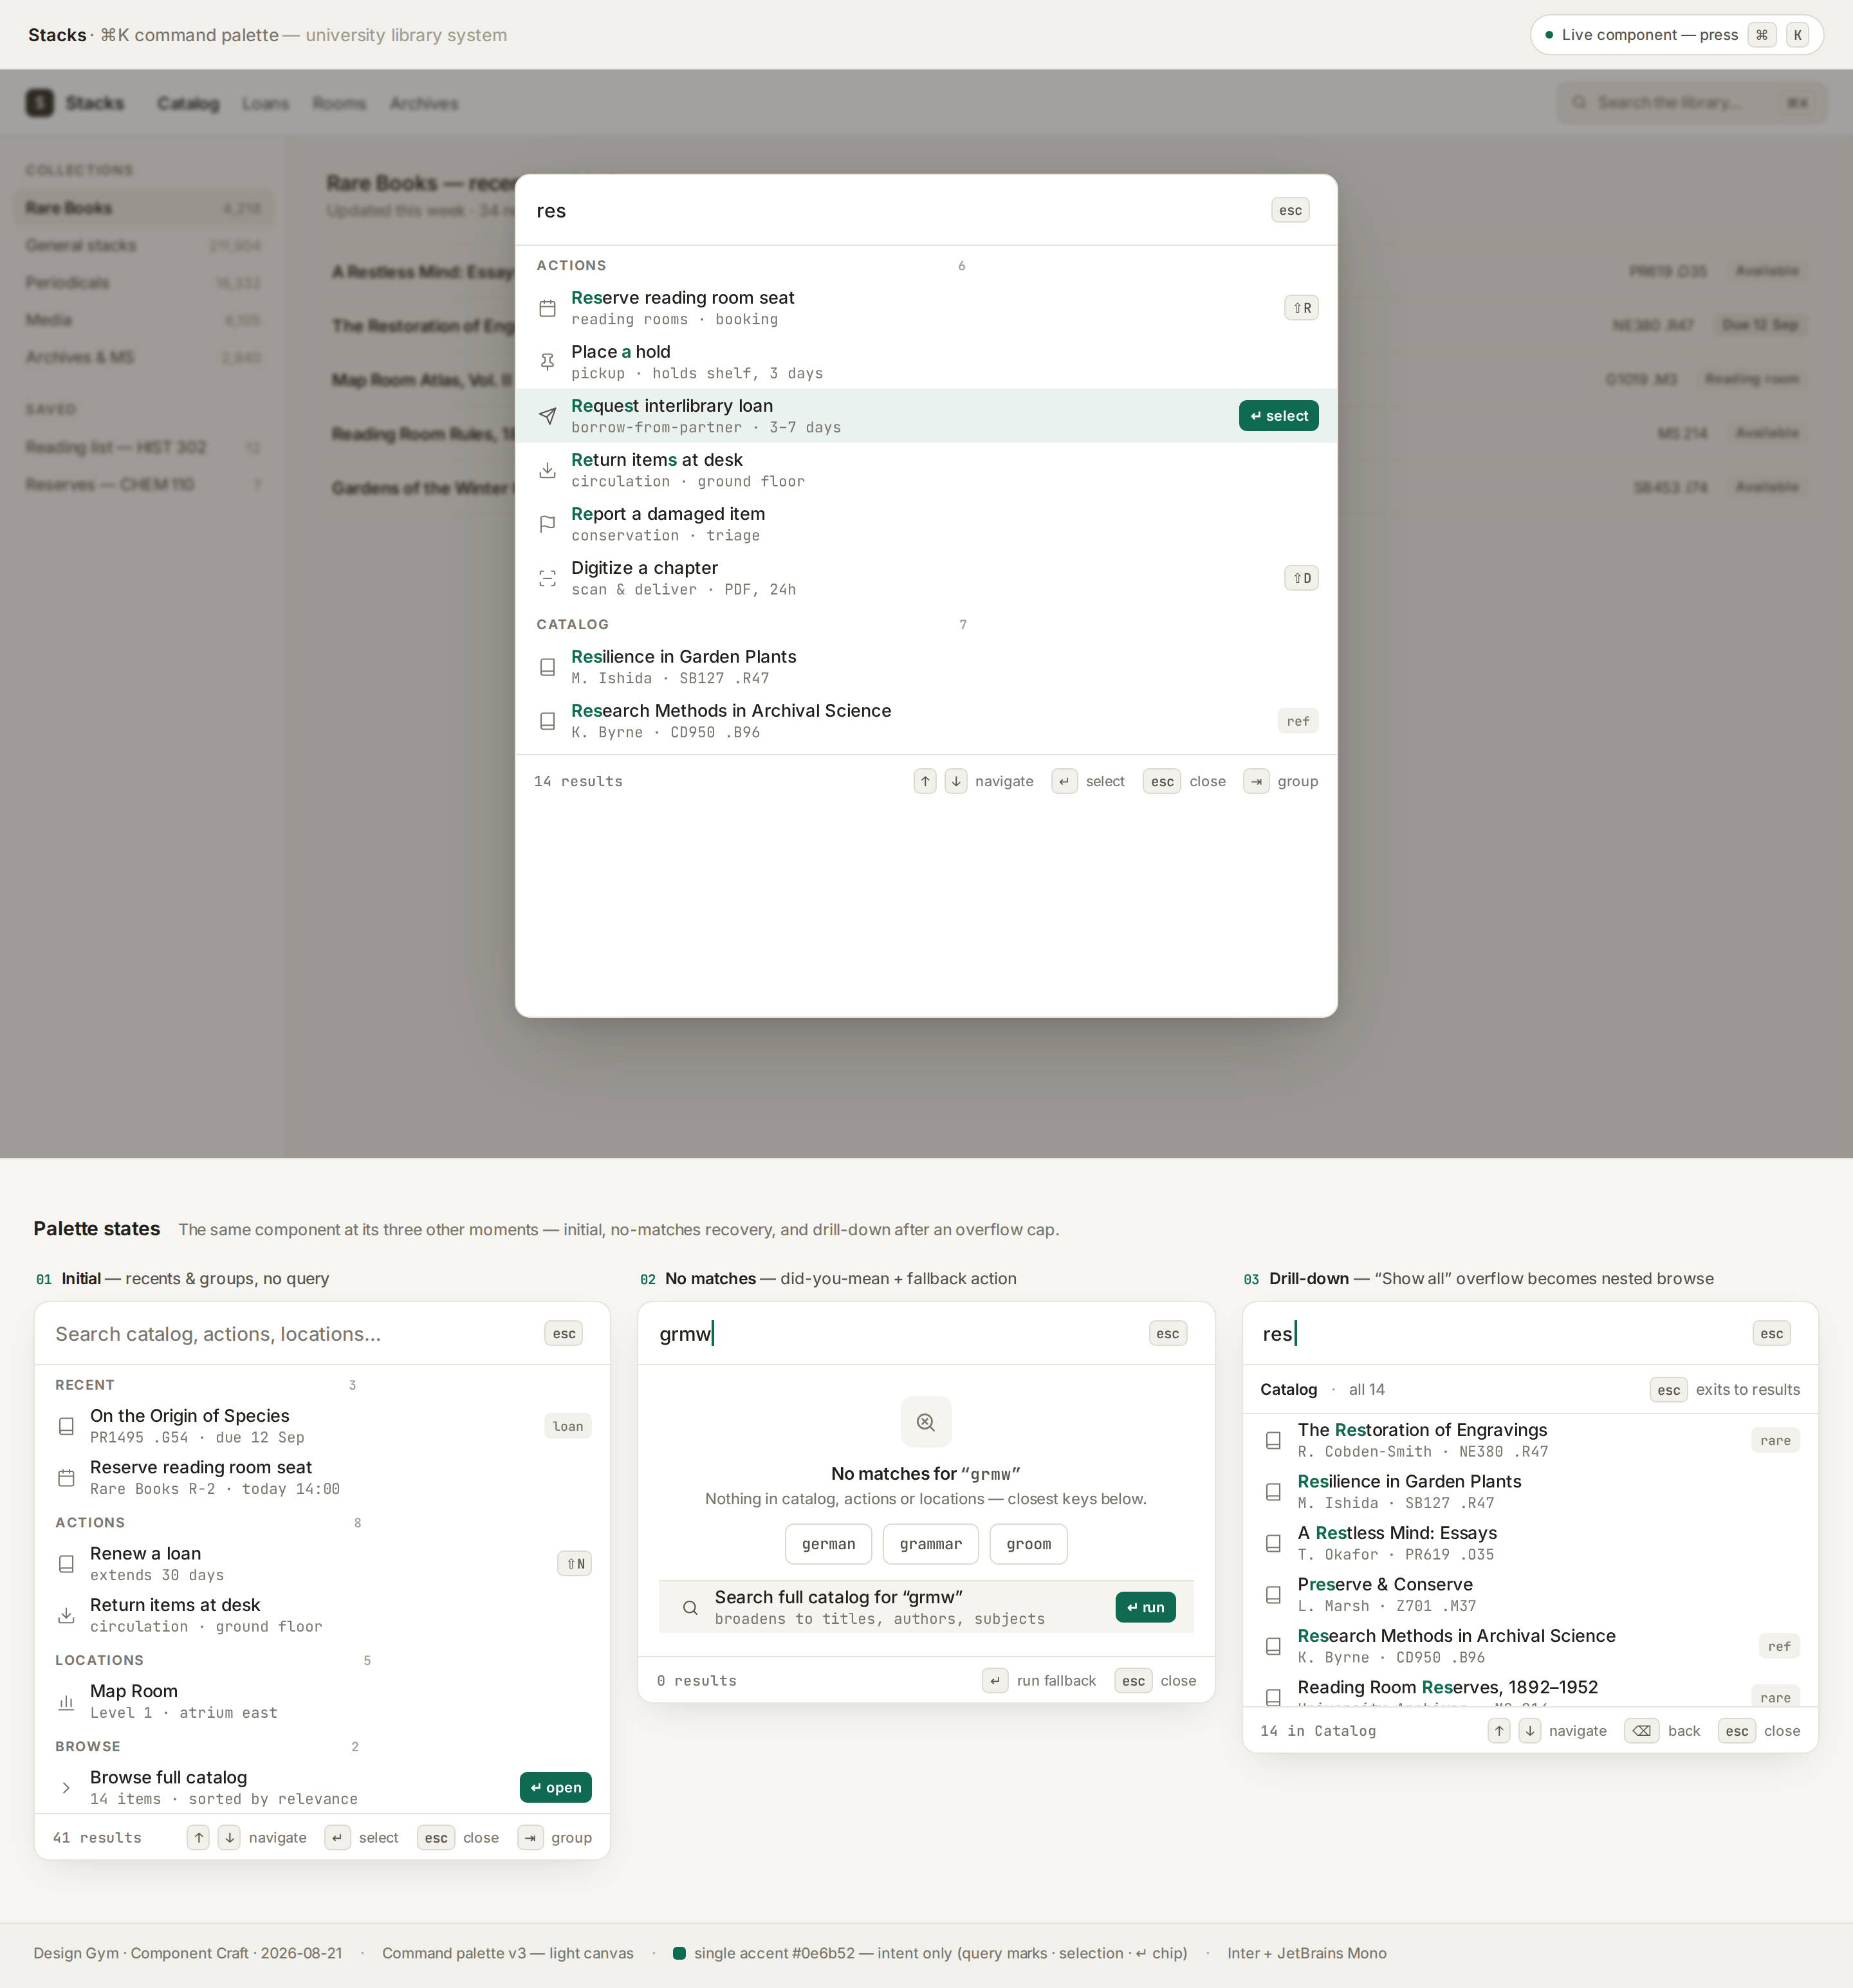The height and width of the screenshot is (1988, 1853).
Task: Click the tab-key icon next to group in main palette footer
Action: click(x=1256, y=781)
